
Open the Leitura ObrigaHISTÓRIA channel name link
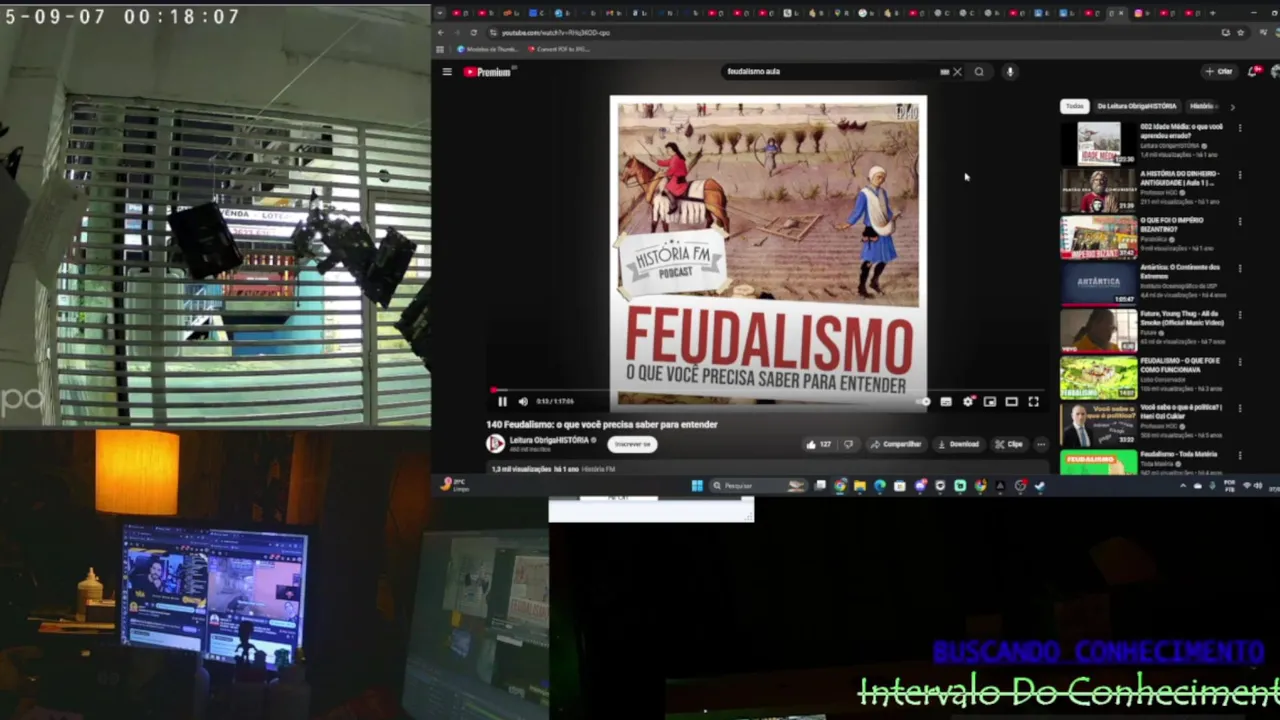tap(549, 440)
